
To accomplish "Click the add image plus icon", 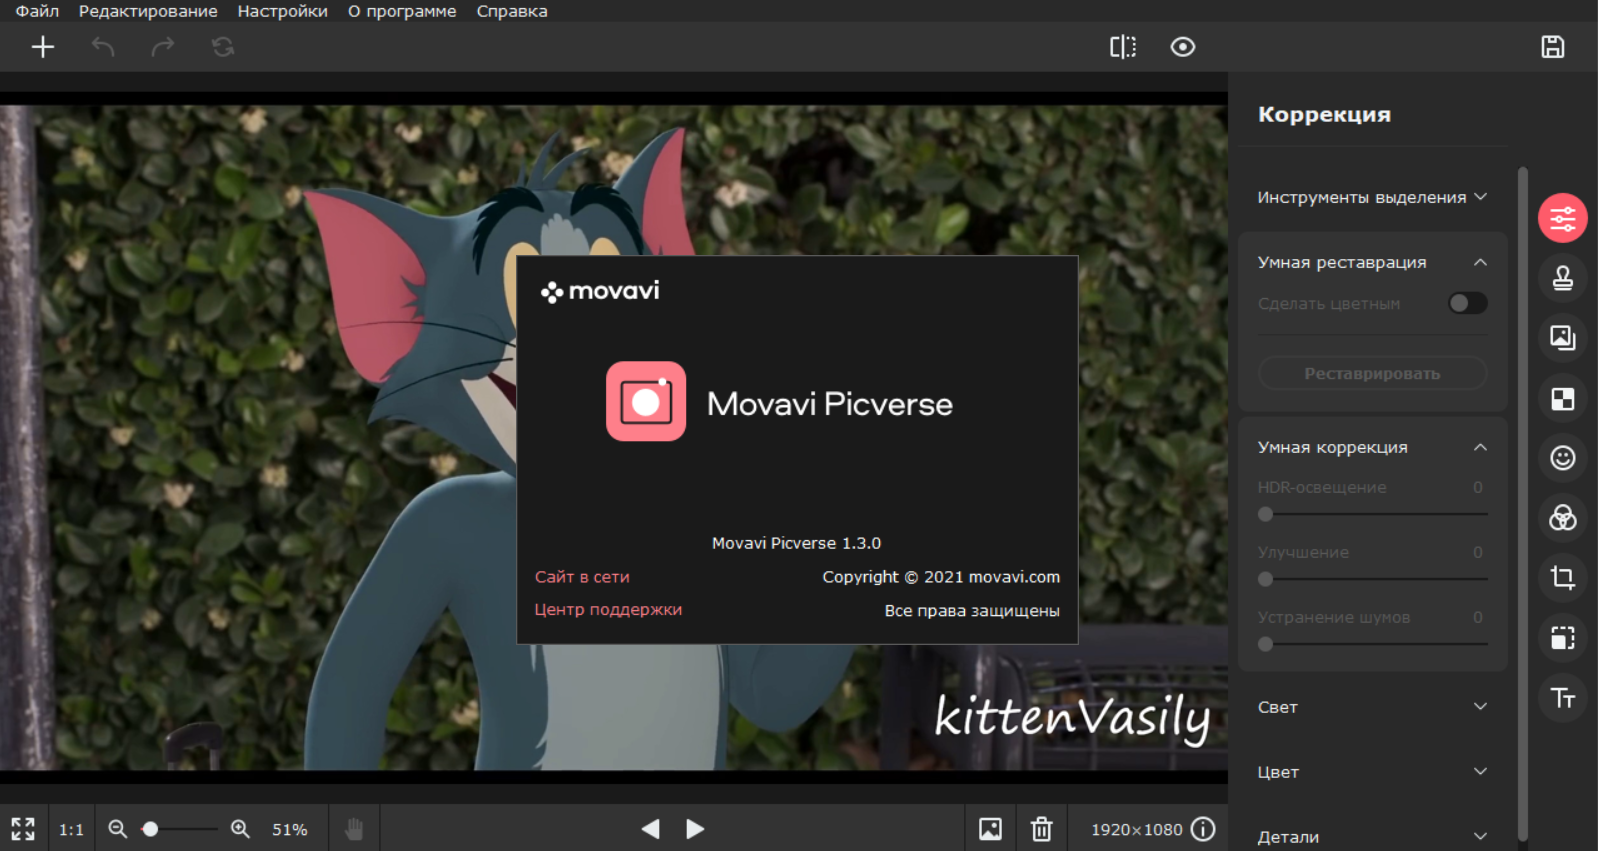I will point(43,47).
